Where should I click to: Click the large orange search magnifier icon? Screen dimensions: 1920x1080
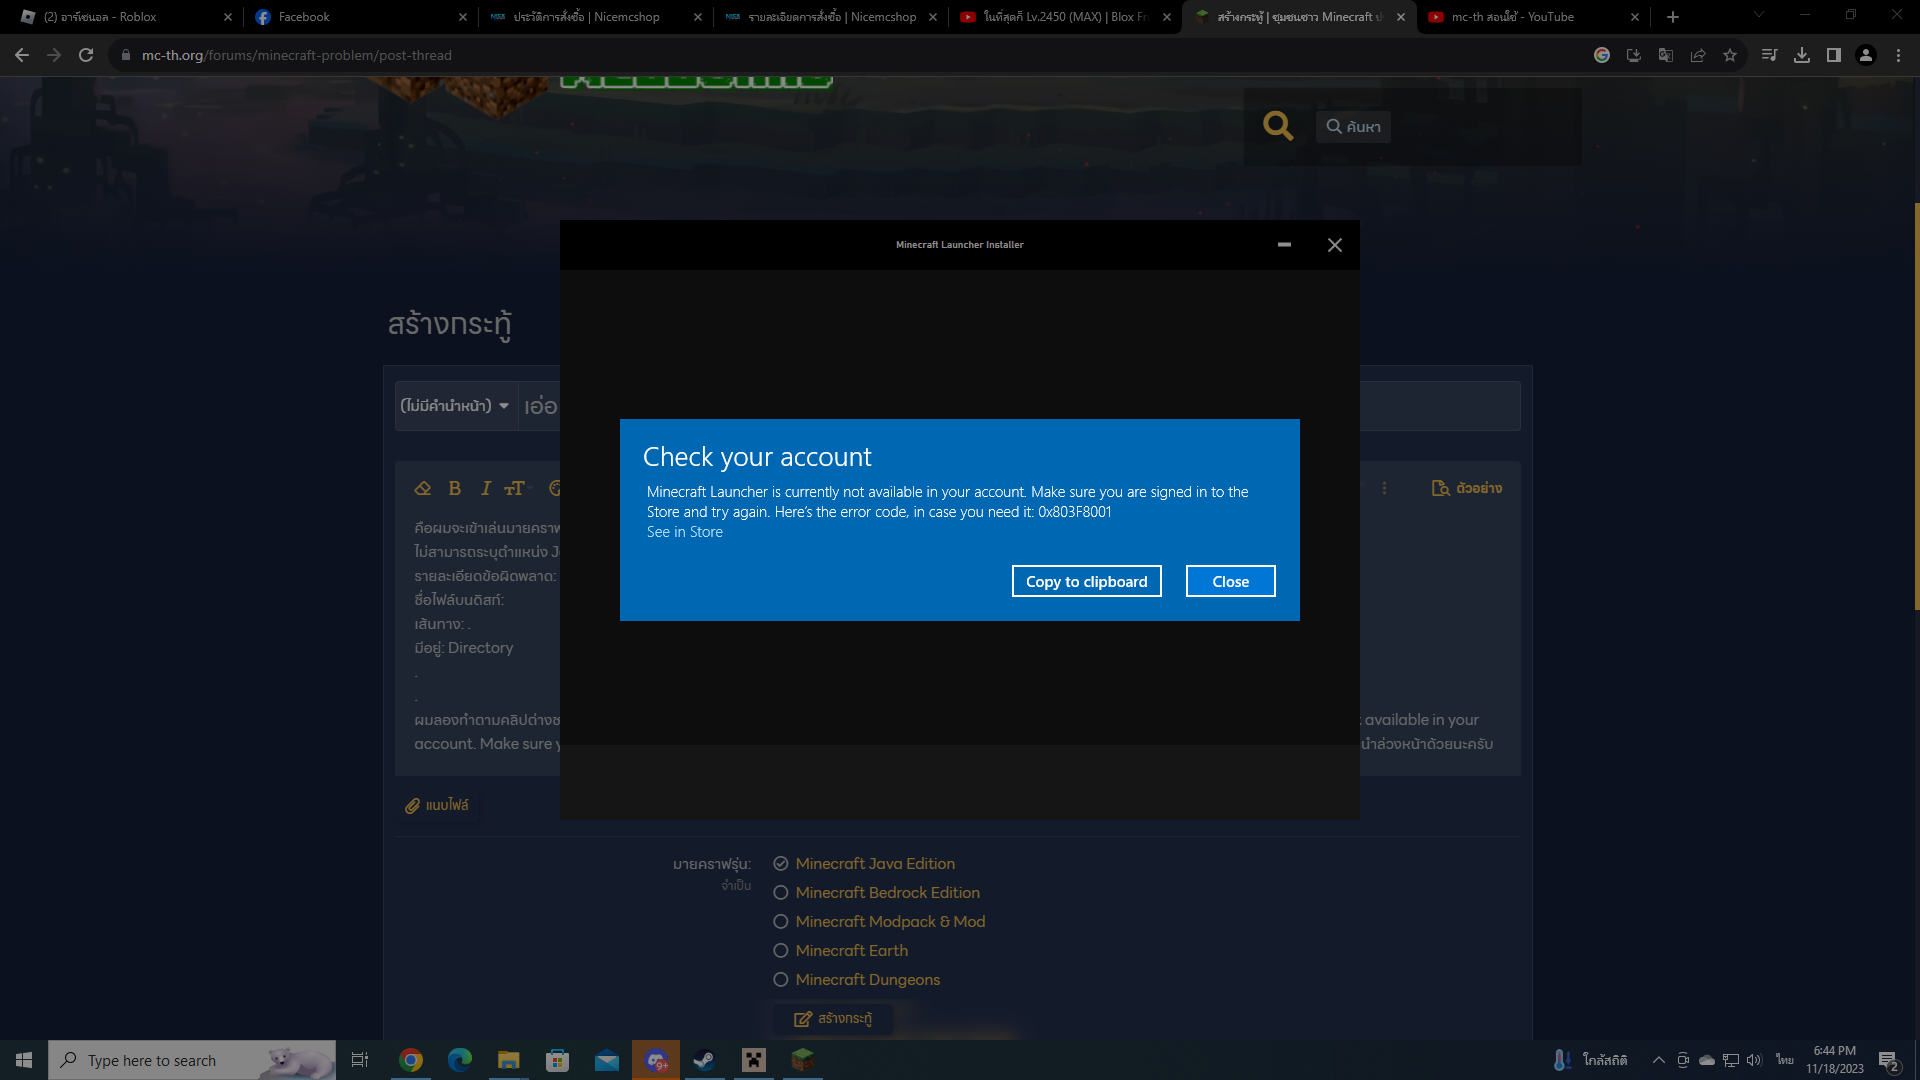1278,126
